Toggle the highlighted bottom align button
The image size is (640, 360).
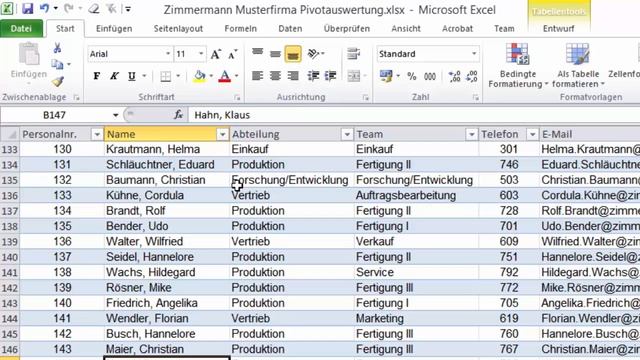pyautogui.click(x=293, y=54)
